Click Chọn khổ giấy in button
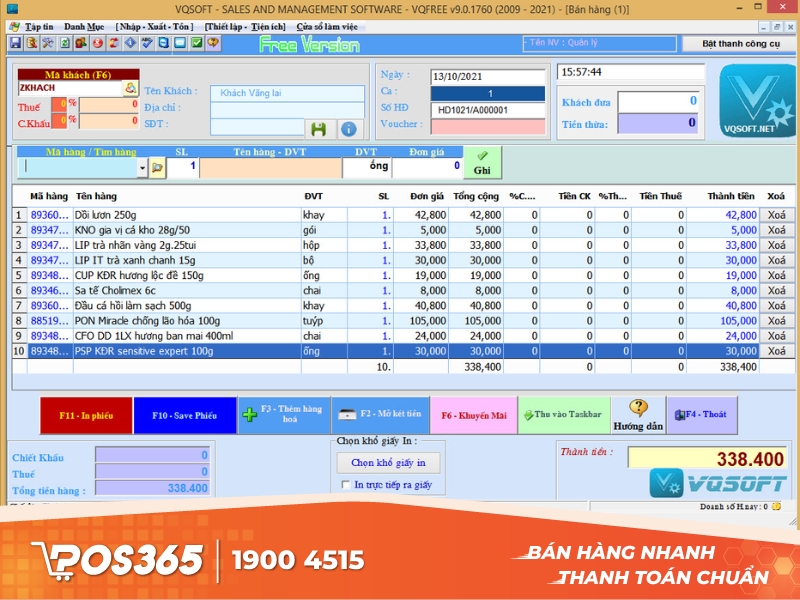Image resolution: width=800 pixels, height=600 pixels. (388, 463)
